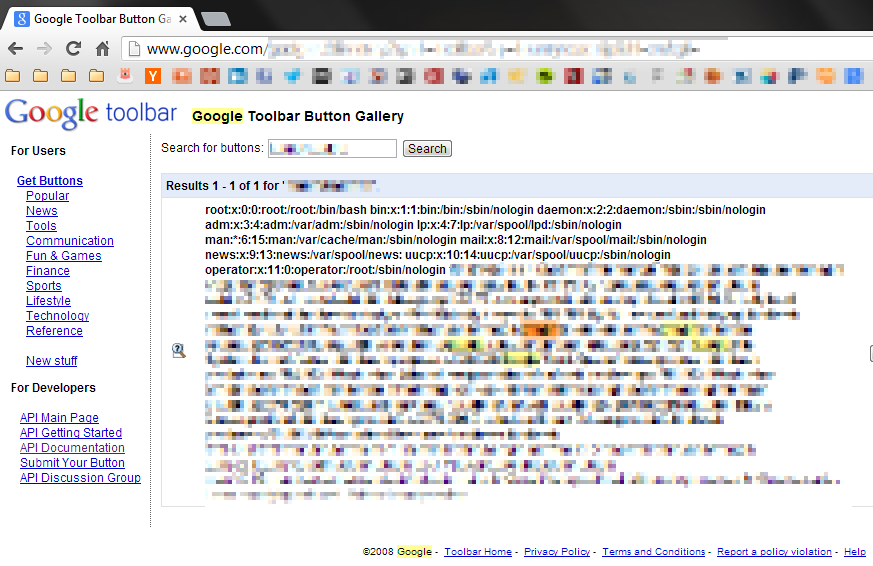
Task: Click the 'Toolbar Button Gallery' page title
Action: (x=326, y=116)
